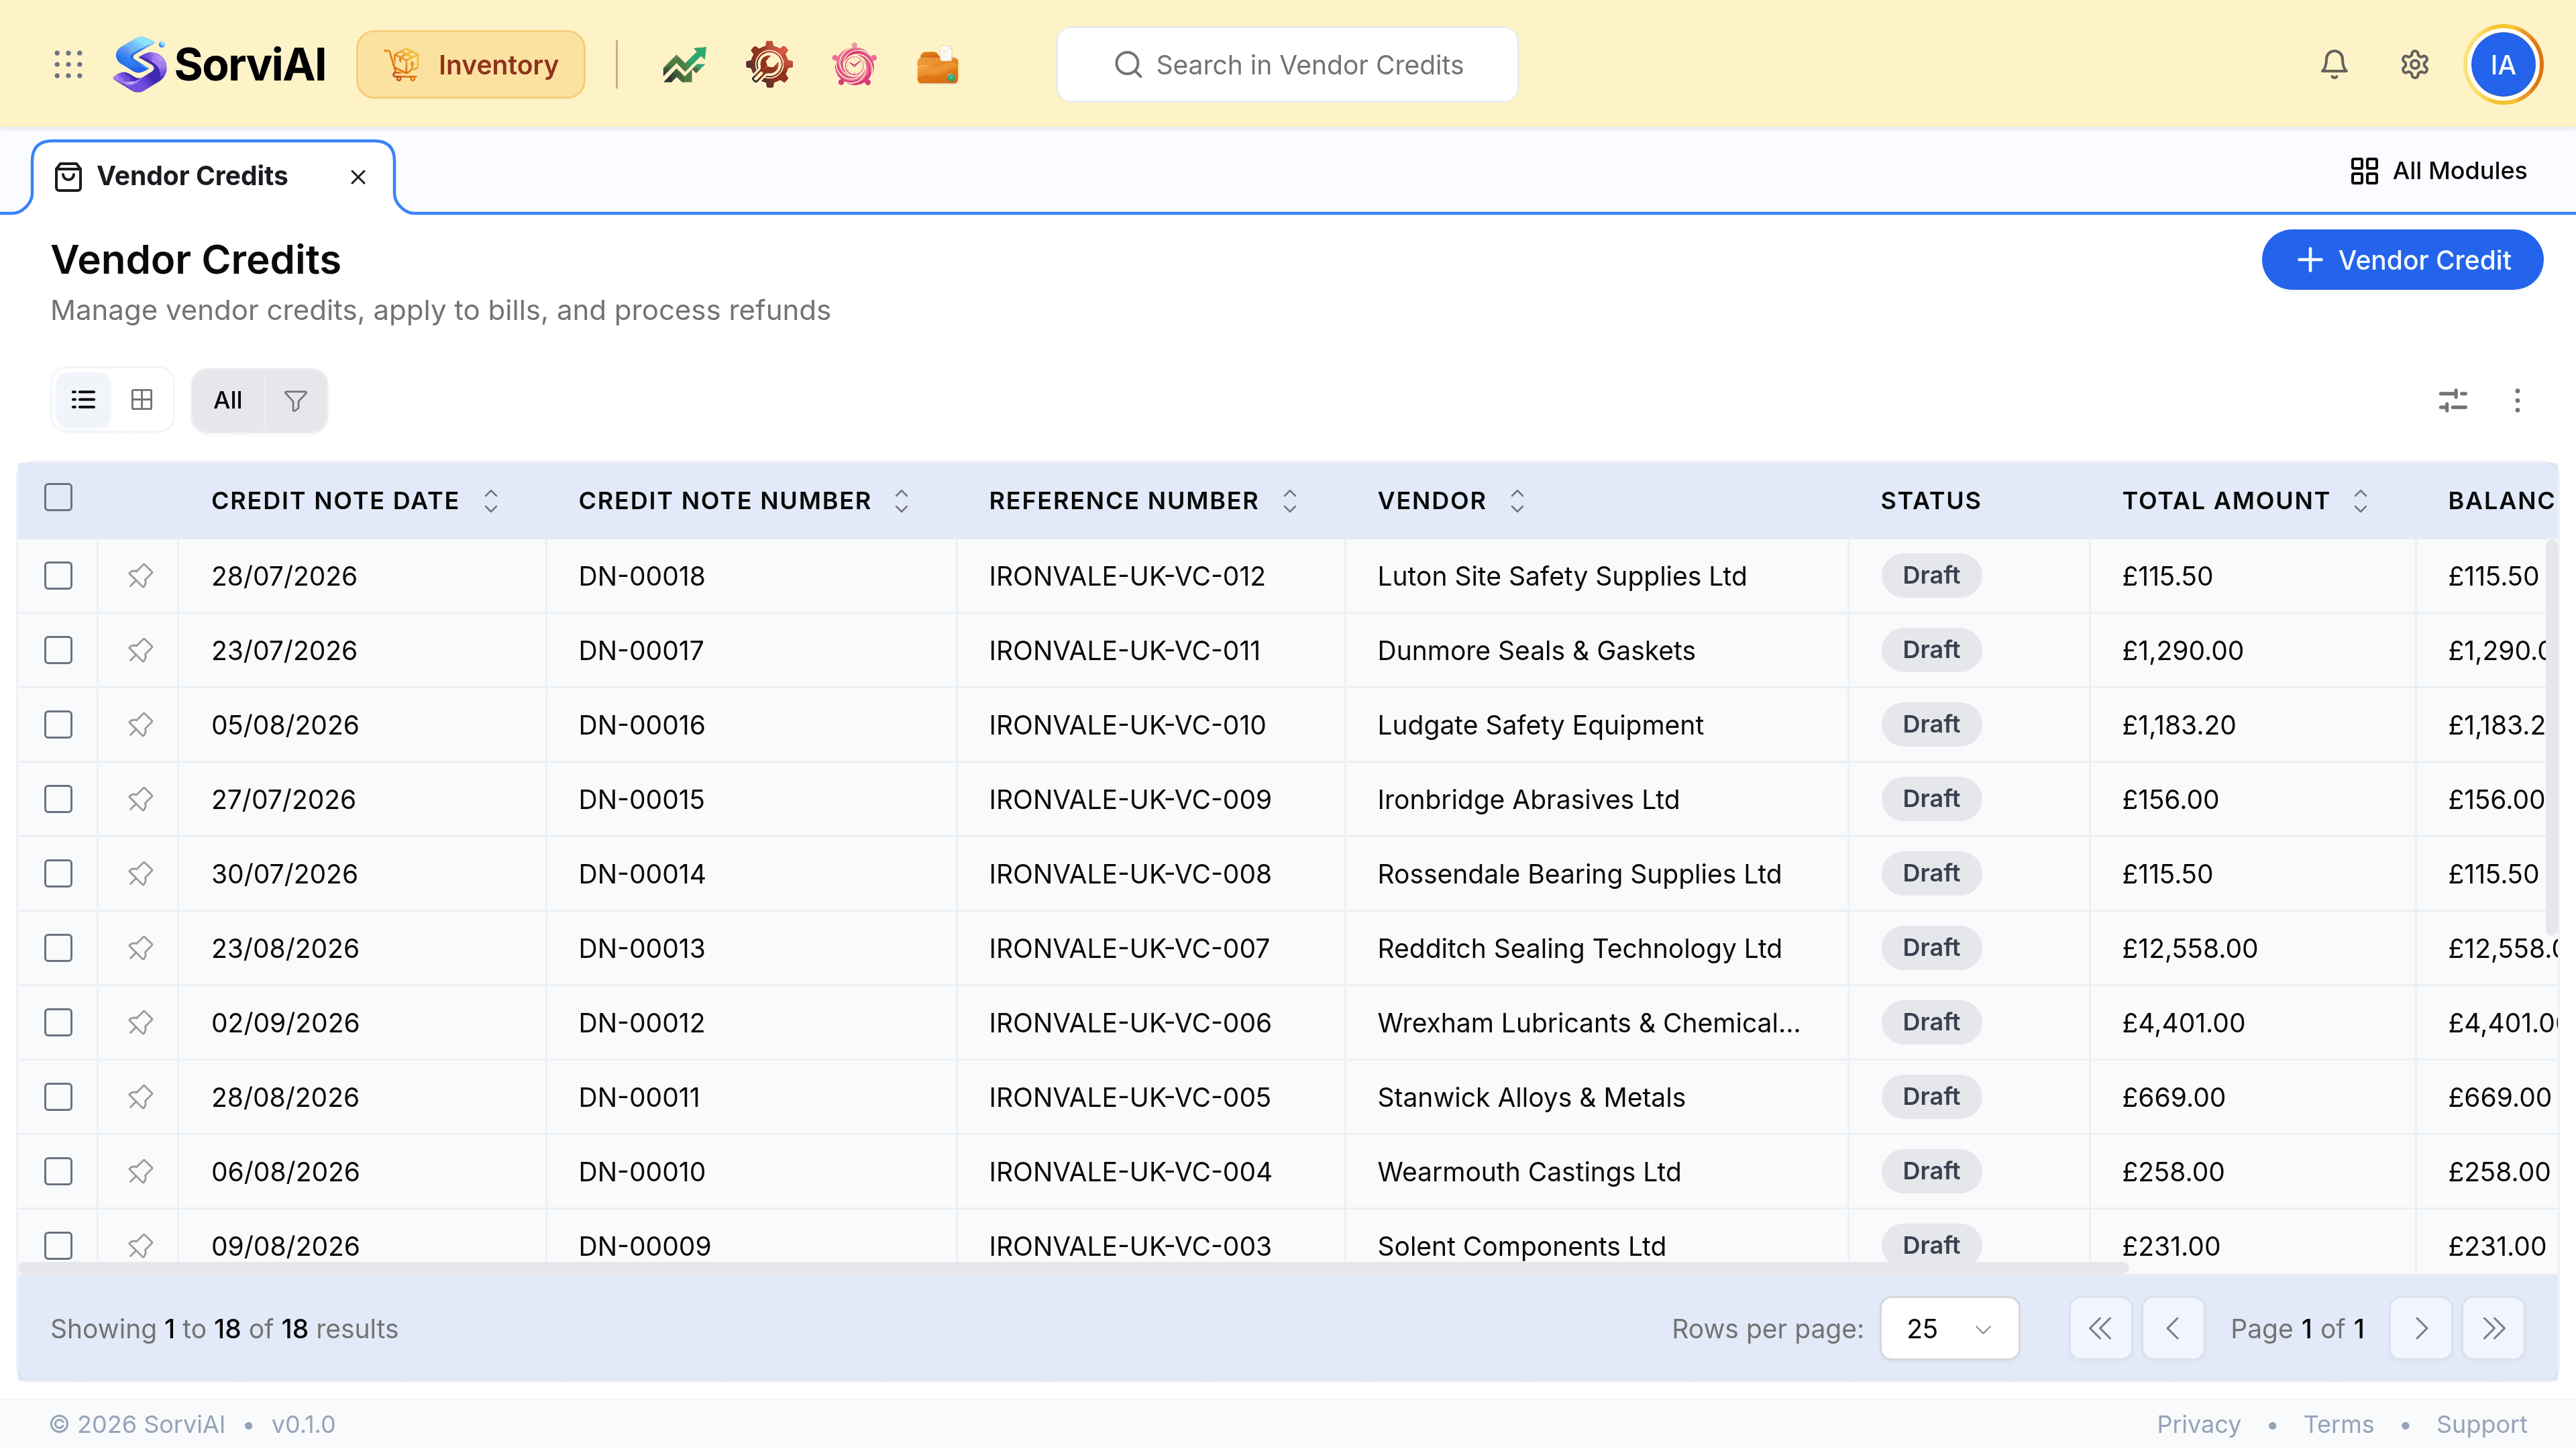Open the apps grid launcher
The width and height of the screenshot is (2576, 1449).
pos(68,65)
